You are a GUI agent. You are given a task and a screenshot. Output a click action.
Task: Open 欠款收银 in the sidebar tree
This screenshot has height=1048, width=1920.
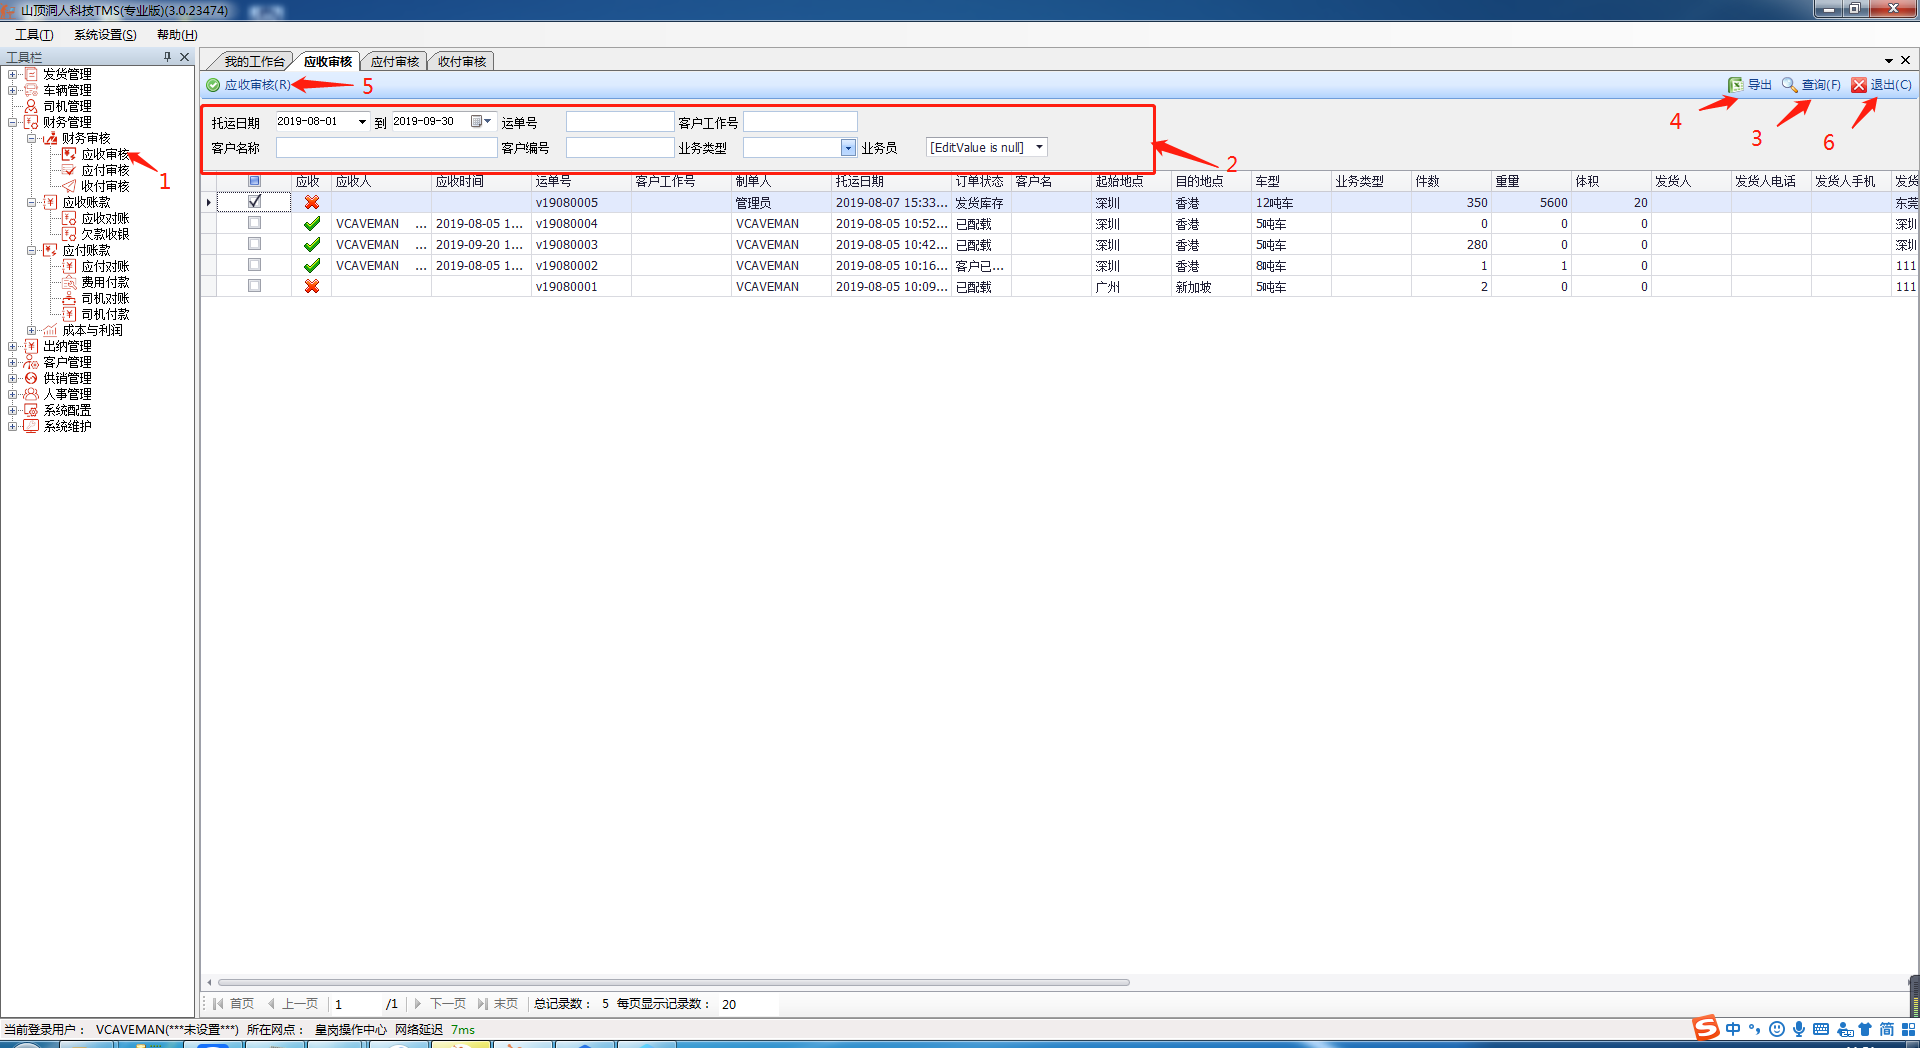pos(105,234)
